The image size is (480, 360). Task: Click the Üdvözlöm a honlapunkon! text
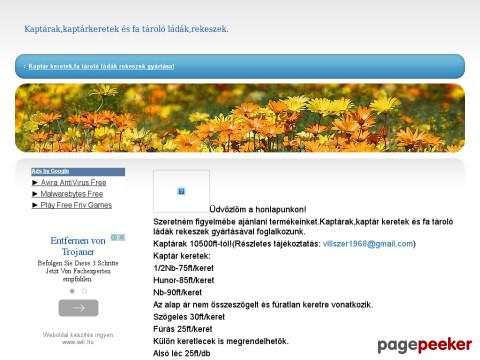[x=258, y=209]
